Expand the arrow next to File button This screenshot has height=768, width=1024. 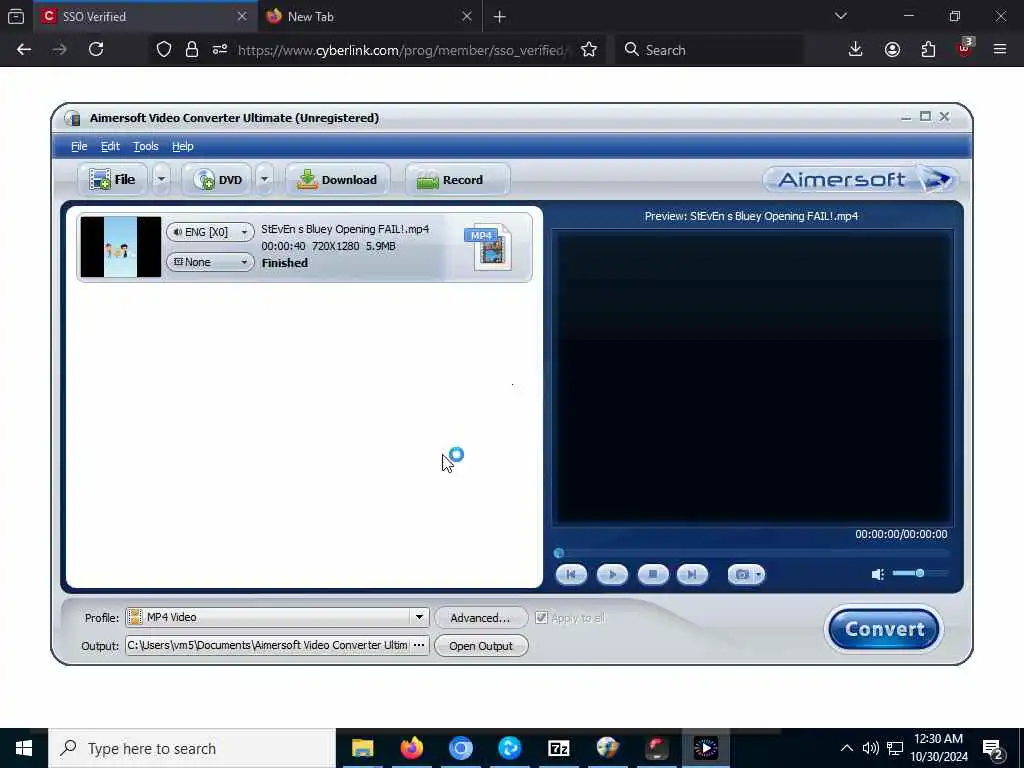pos(161,180)
